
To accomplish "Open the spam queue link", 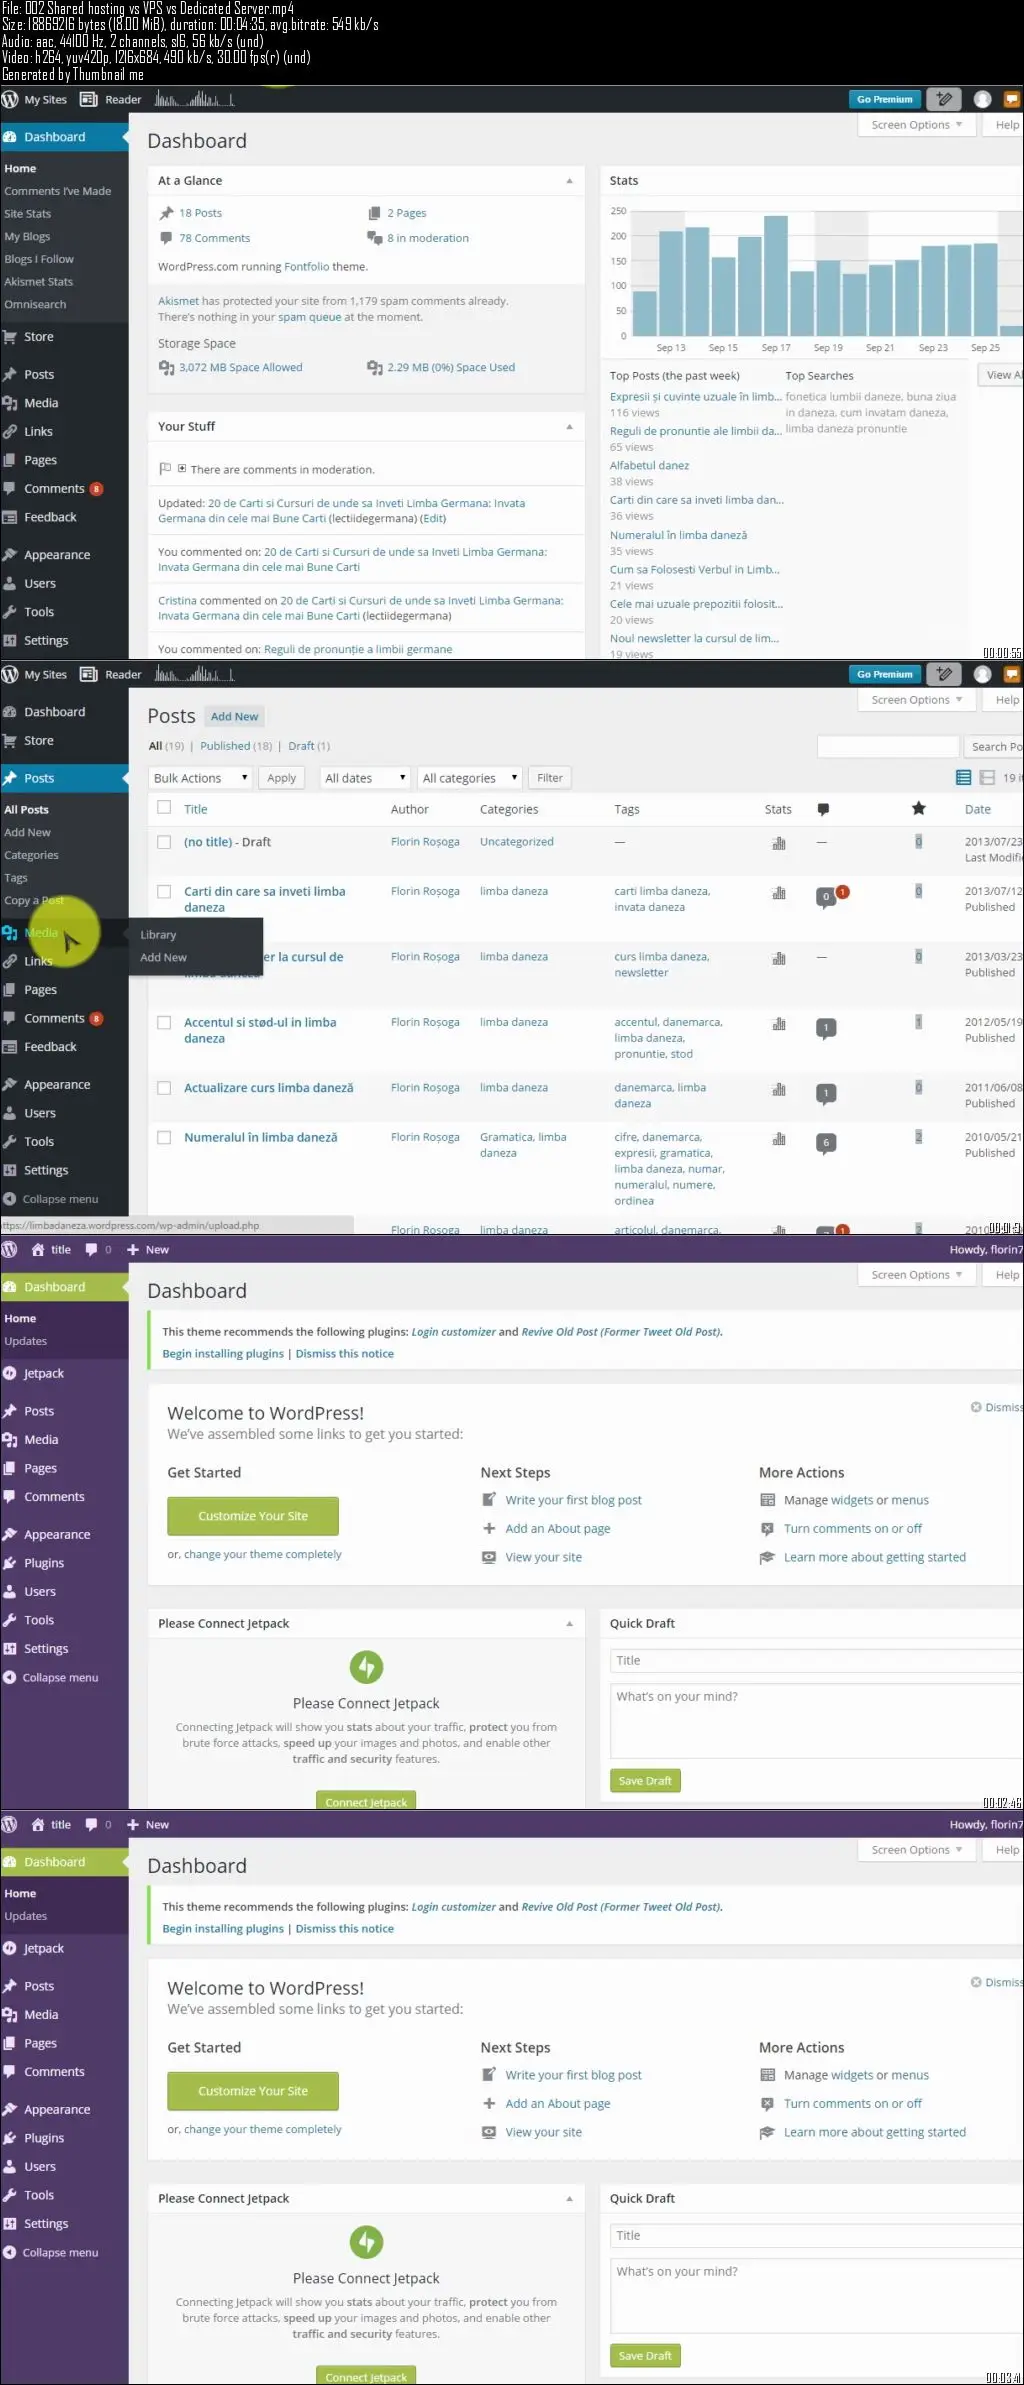I will 310,317.
